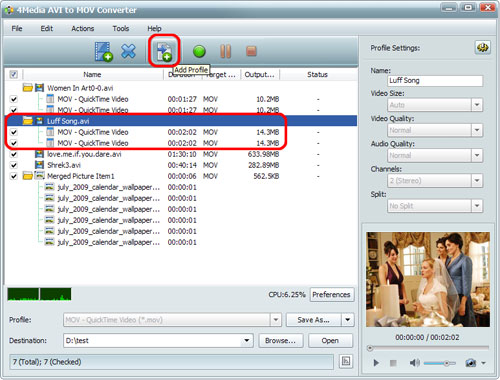This screenshot has width=500, height=380.
Task: Click the 633.98MB output size cell
Action: pyautogui.click(x=263, y=154)
